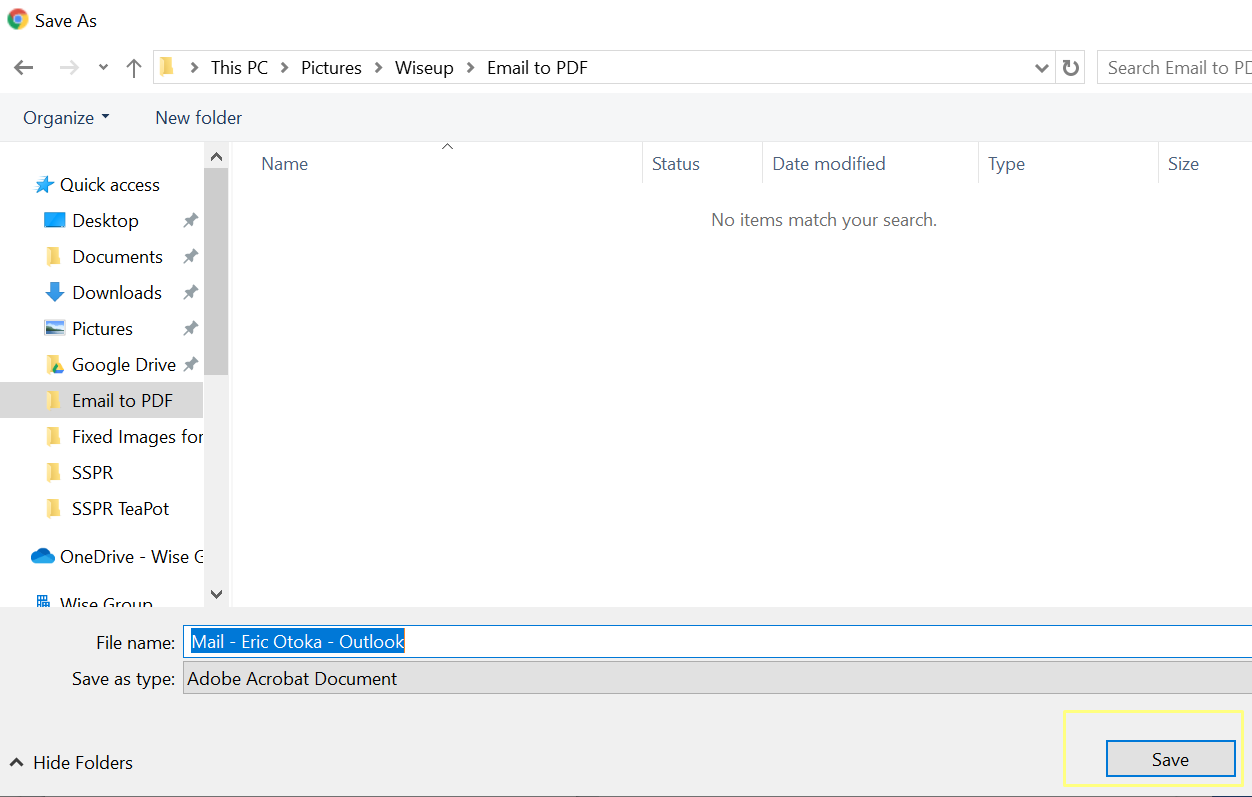The image size is (1252, 797).
Task: Open Google Drive in the sidebar
Action: pos(124,364)
